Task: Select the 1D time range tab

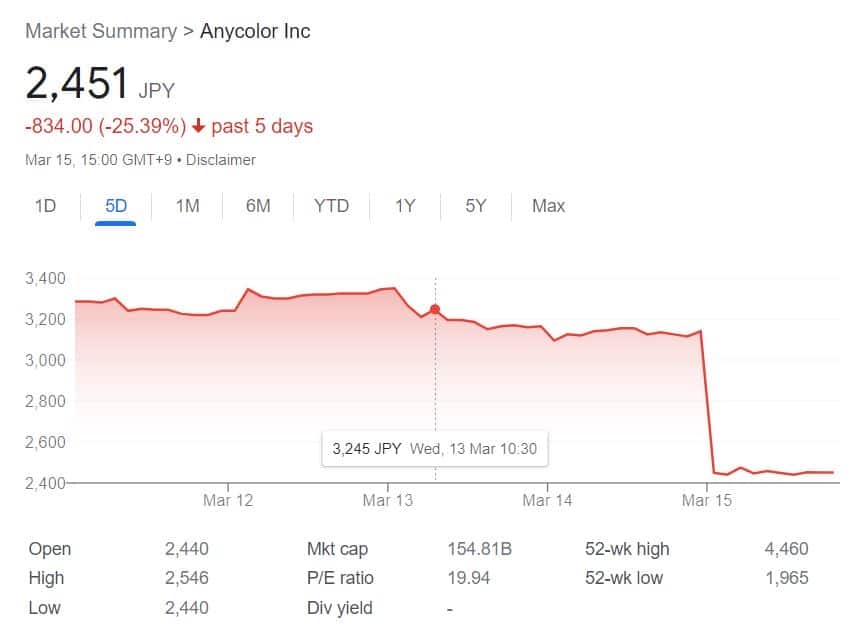Action: [45, 206]
